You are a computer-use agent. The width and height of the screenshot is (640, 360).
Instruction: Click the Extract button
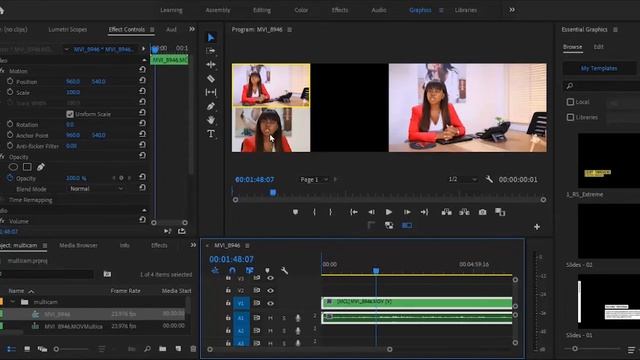(x=464, y=212)
